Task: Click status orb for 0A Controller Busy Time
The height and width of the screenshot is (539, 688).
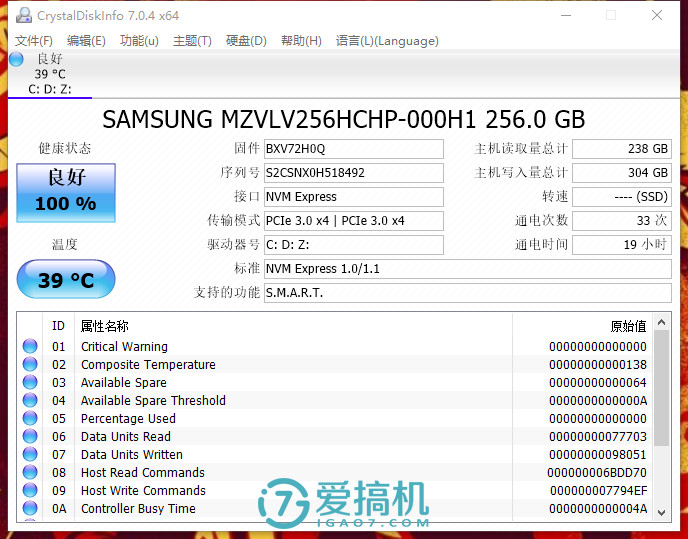Action: coord(30,508)
